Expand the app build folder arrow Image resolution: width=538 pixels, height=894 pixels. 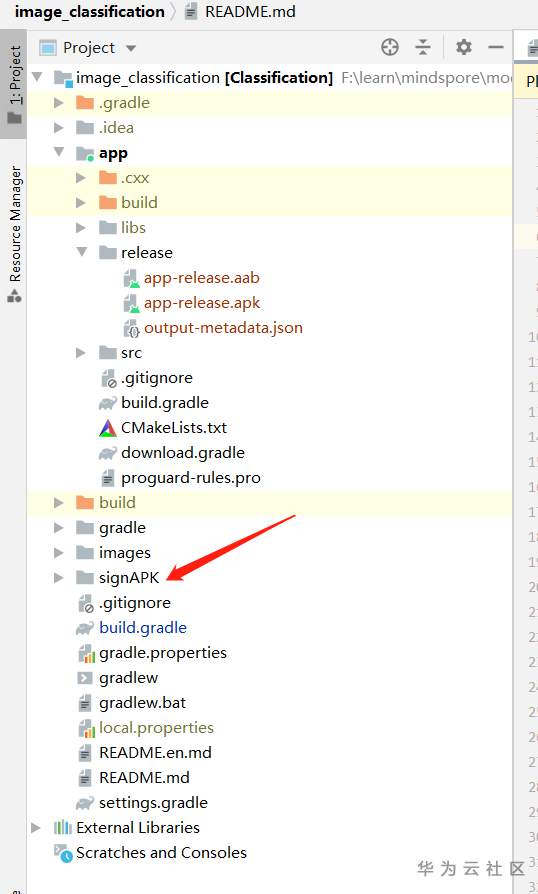[81, 202]
